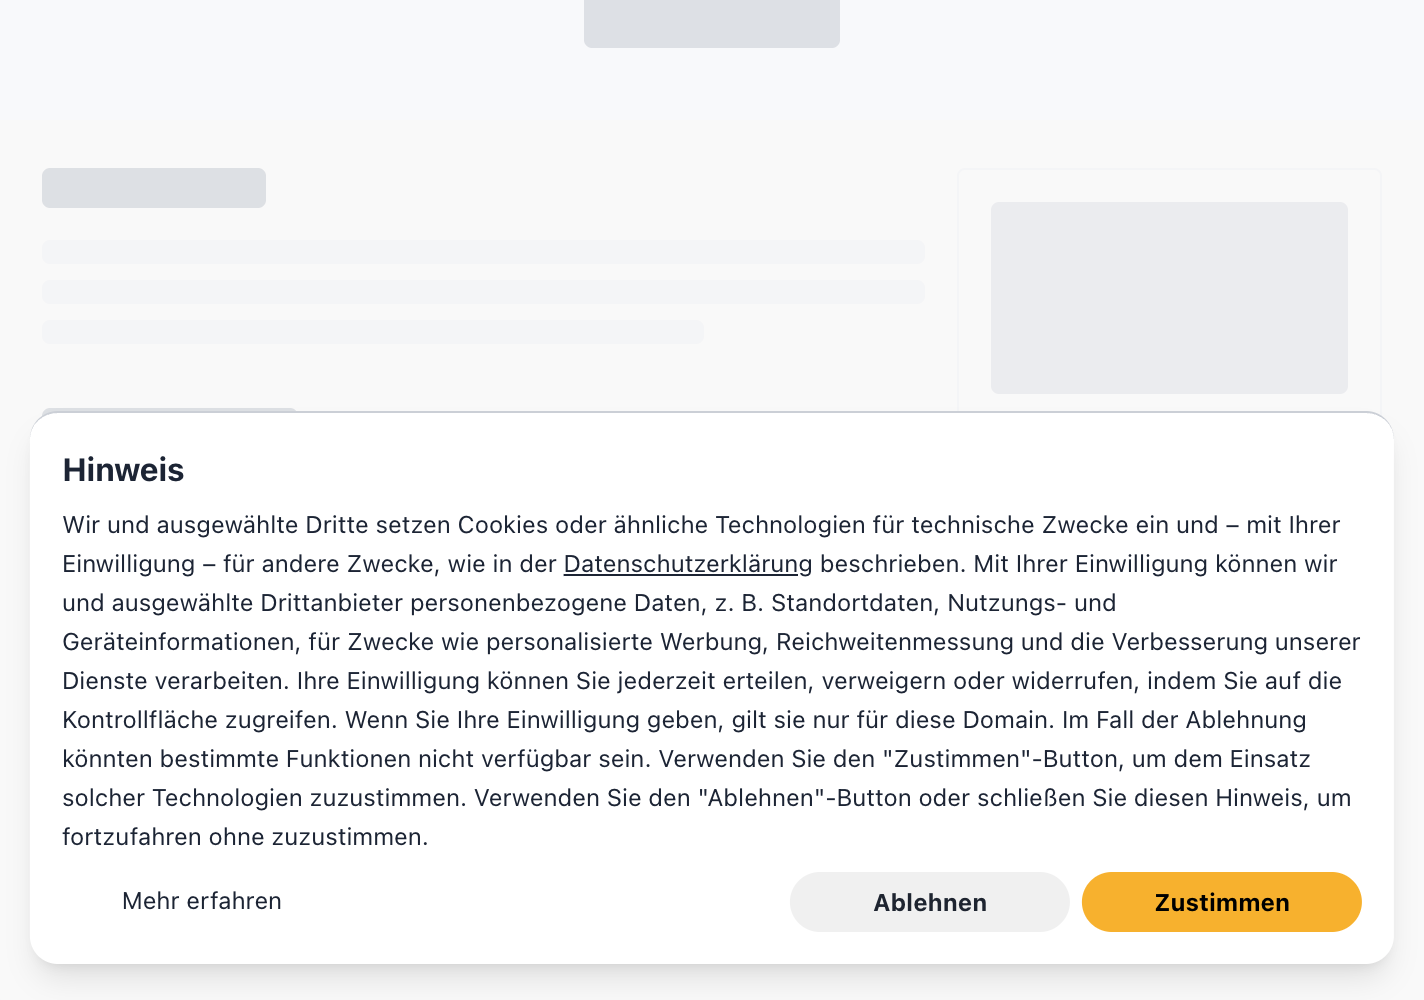Select the sidebar image placeholder
Screen dimensions: 1424x1000
click(x=1169, y=298)
